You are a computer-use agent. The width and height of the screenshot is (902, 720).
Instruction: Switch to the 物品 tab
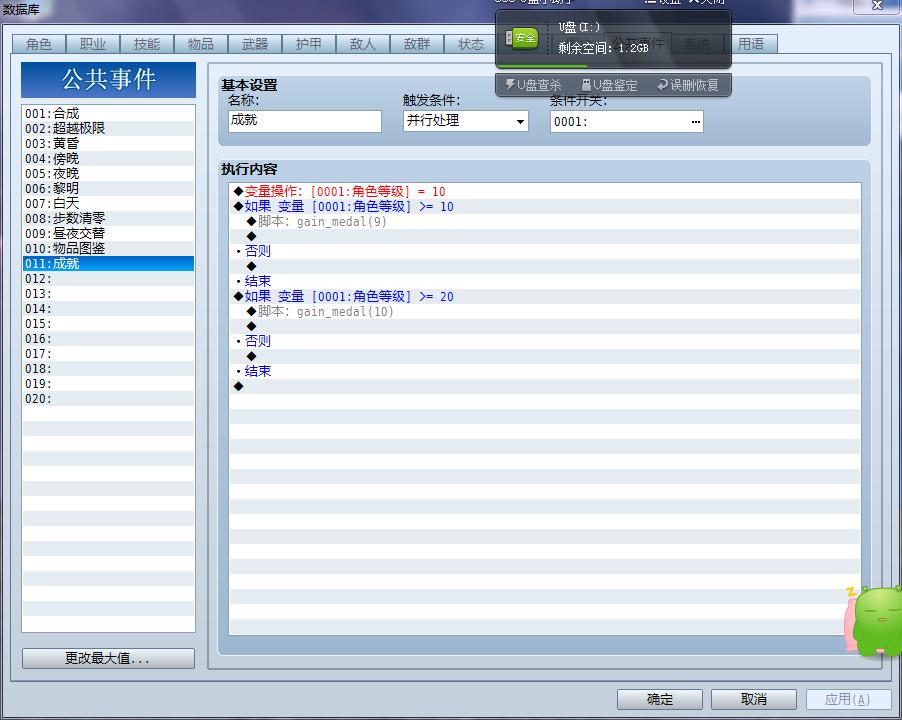201,44
